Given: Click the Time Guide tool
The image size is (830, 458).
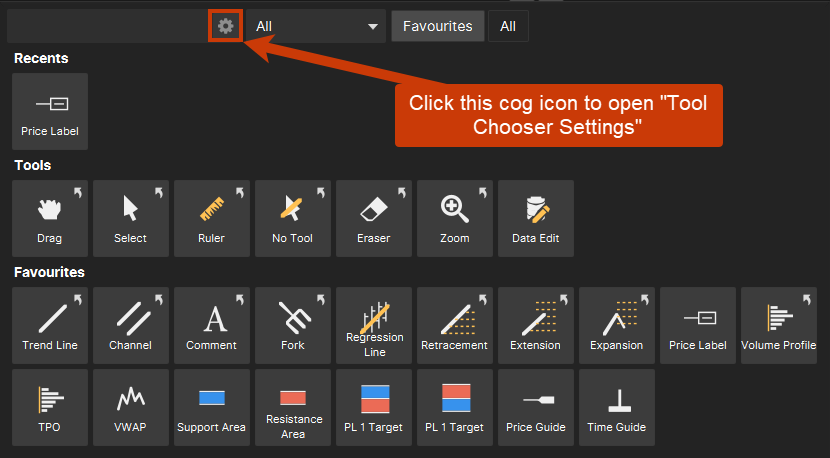Looking at the screenshot, I should coord(616,407).
